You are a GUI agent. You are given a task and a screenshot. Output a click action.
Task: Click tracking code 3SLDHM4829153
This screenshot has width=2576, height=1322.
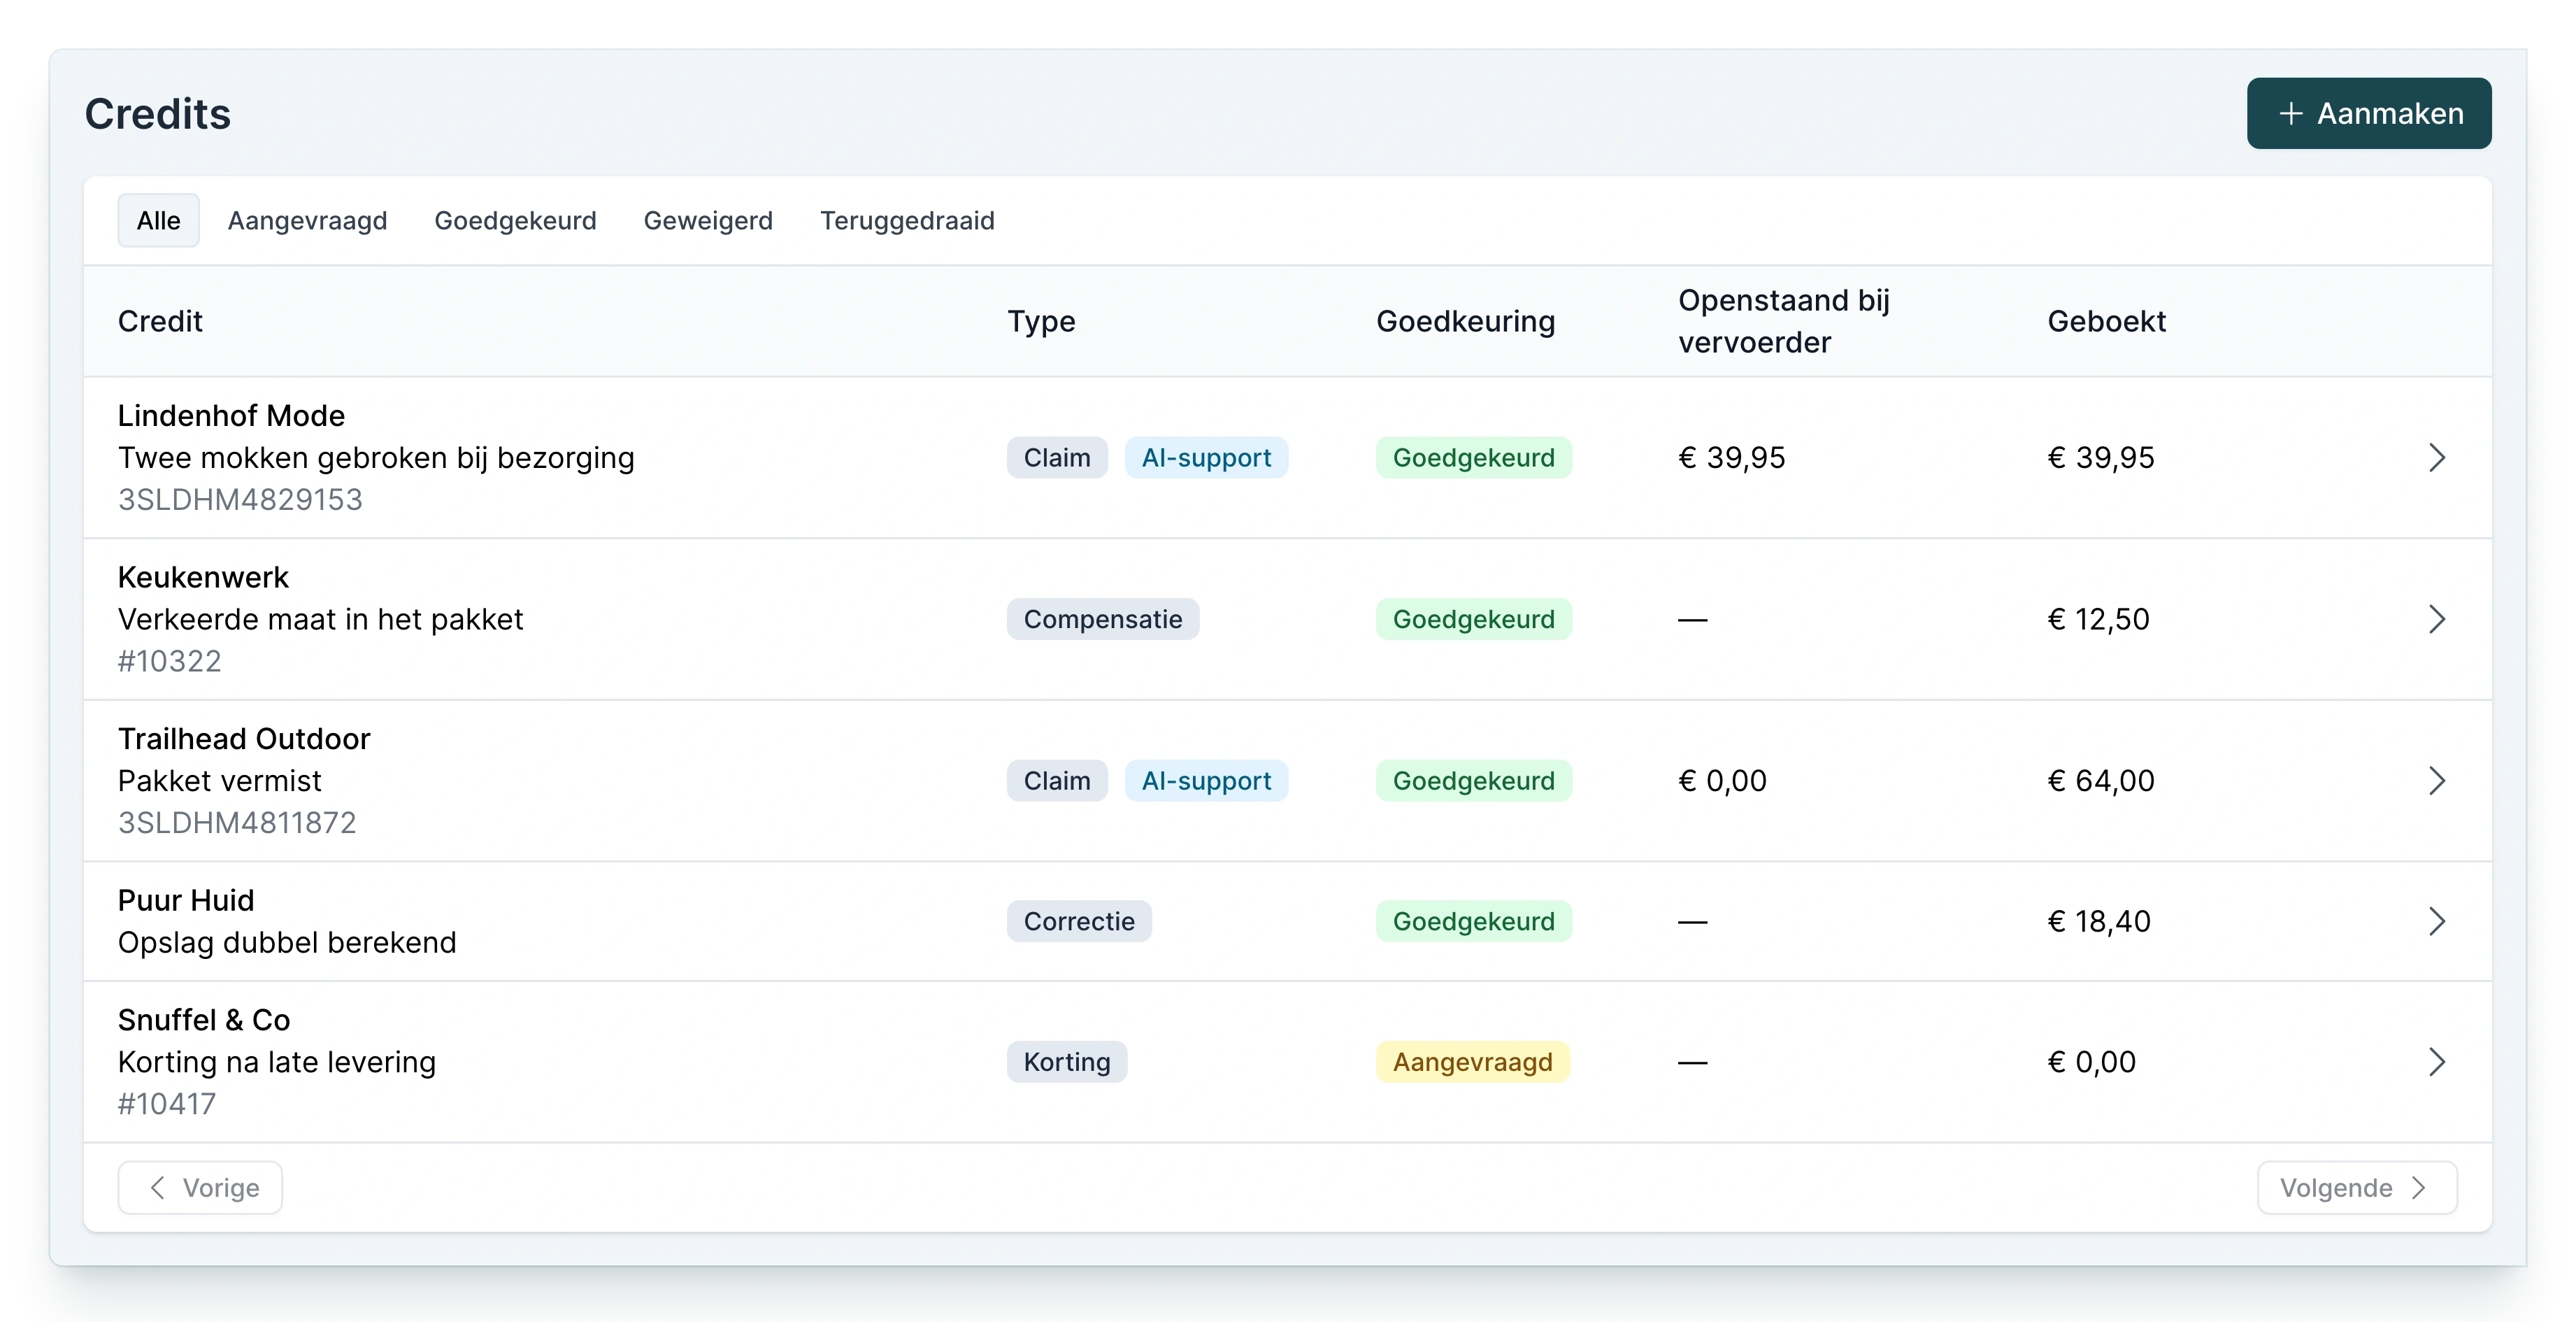coord(240,500)
